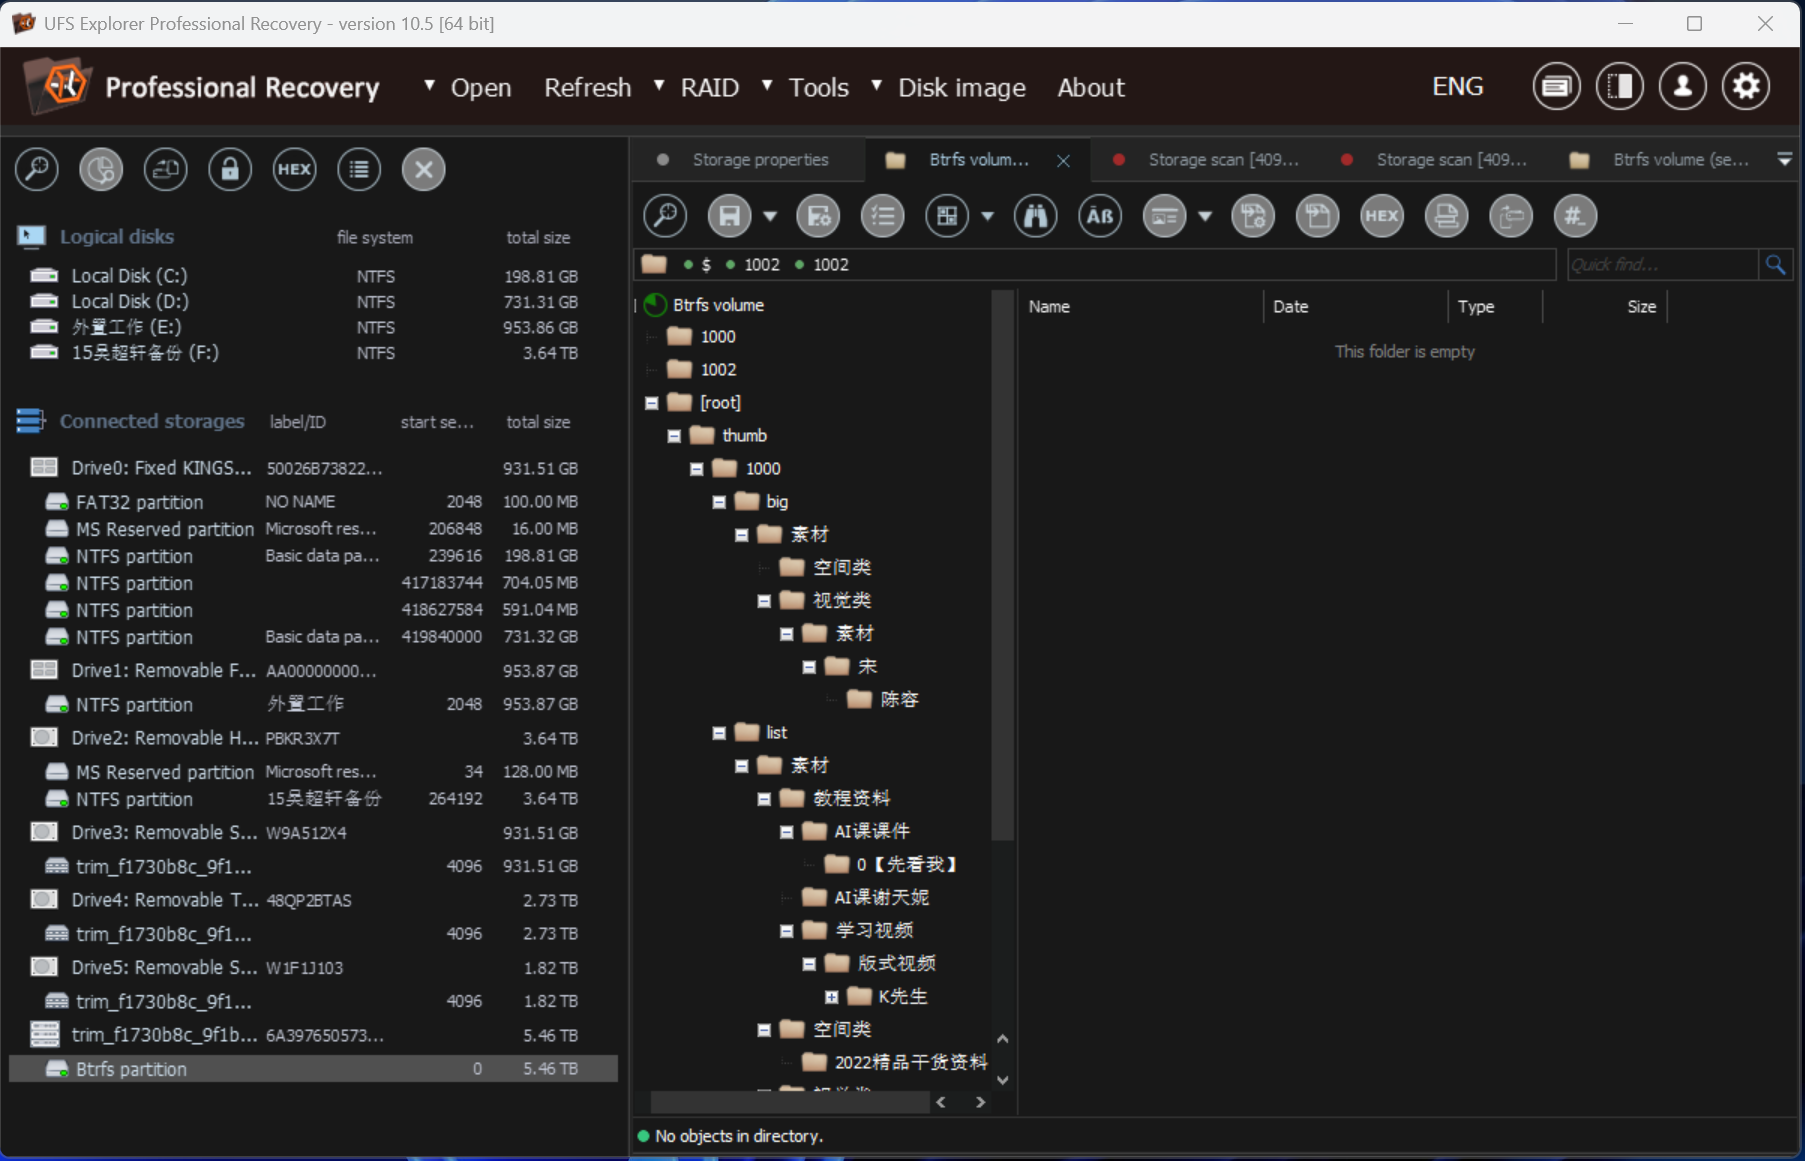Image resolution: width=1805 pixels, height=1161 pixels.
Task: Collapse the thumb folder node
Action: 674,436
